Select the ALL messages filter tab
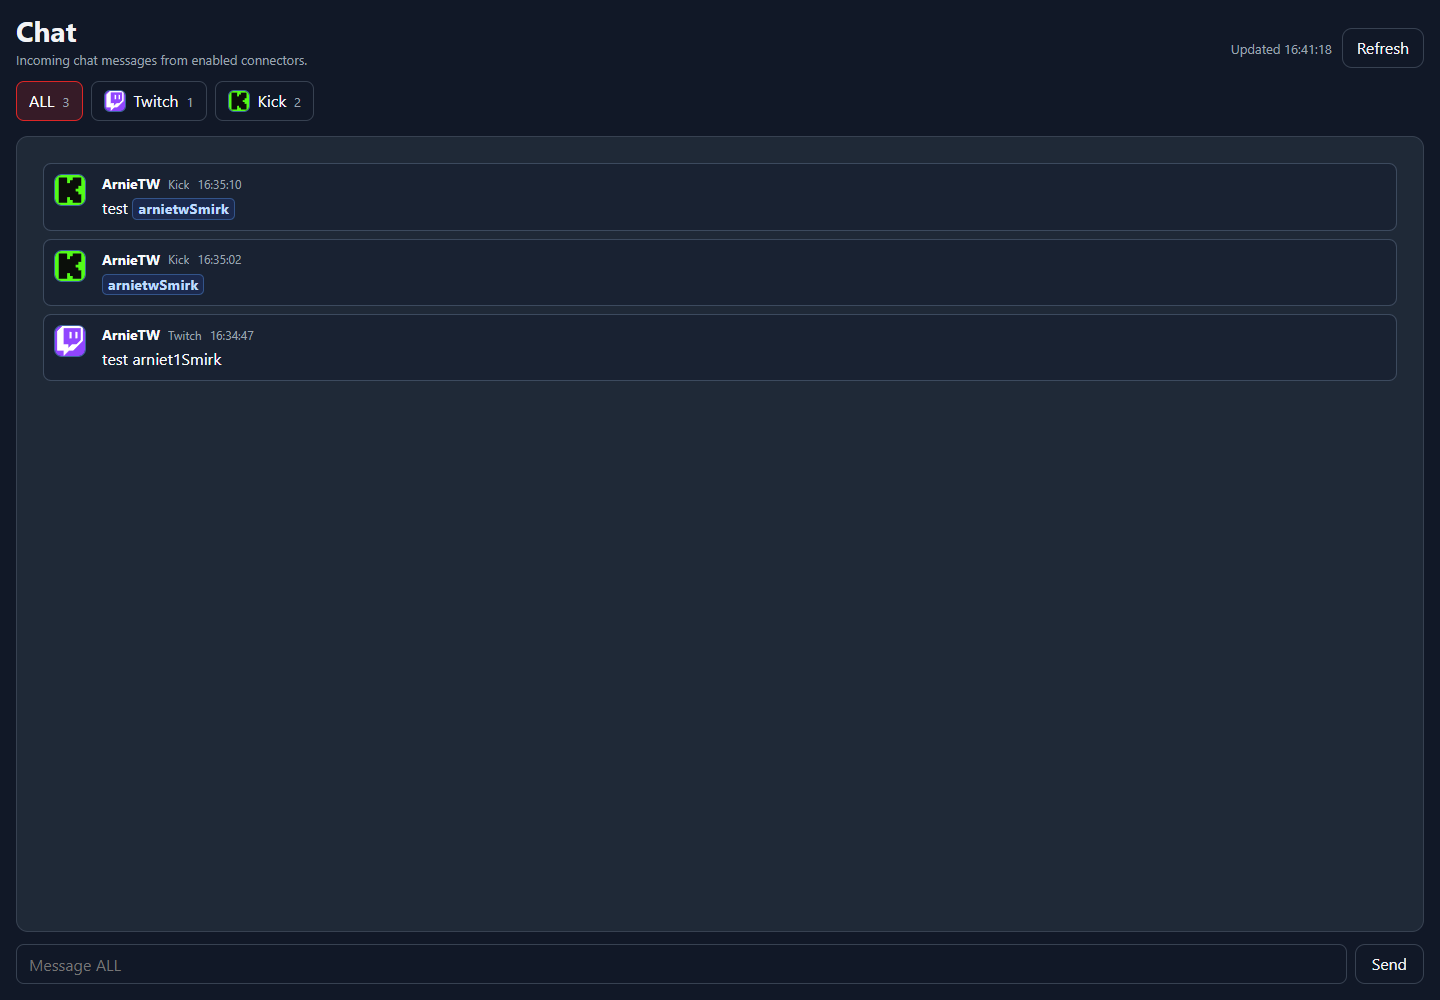Screen dimensions: 1440x1000 (49, 101)
